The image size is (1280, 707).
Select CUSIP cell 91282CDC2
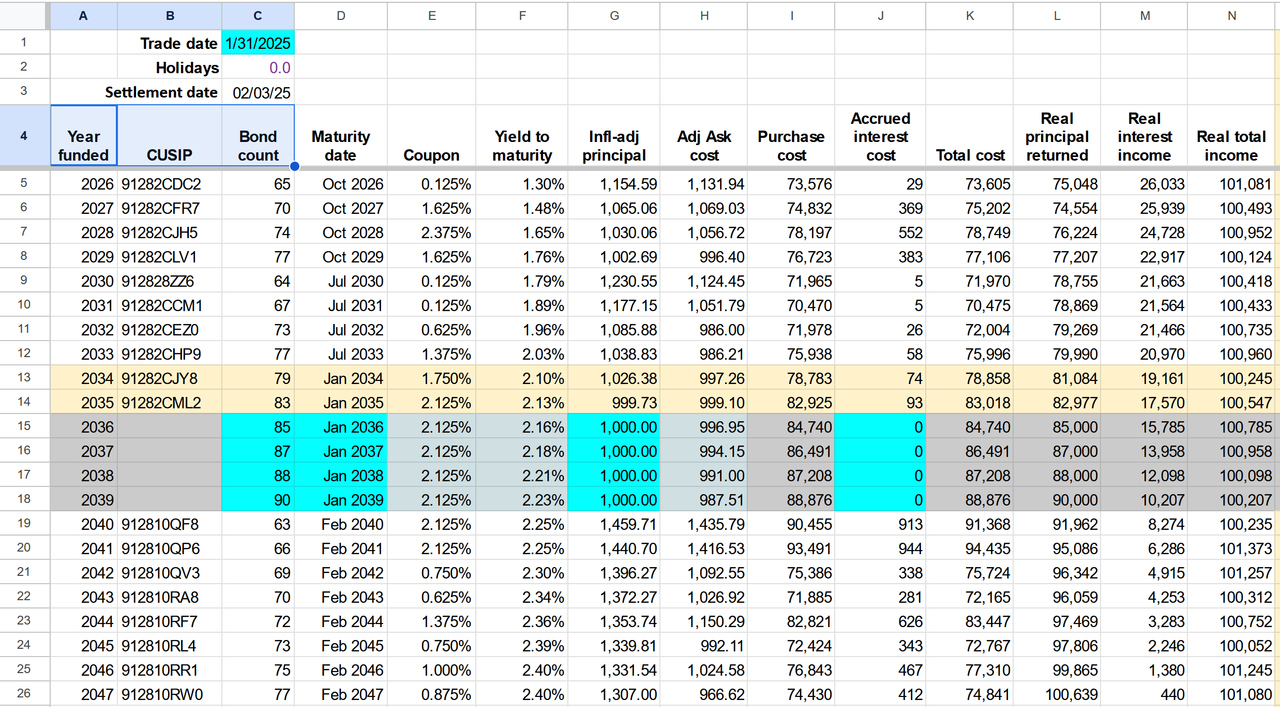point(170,184)
